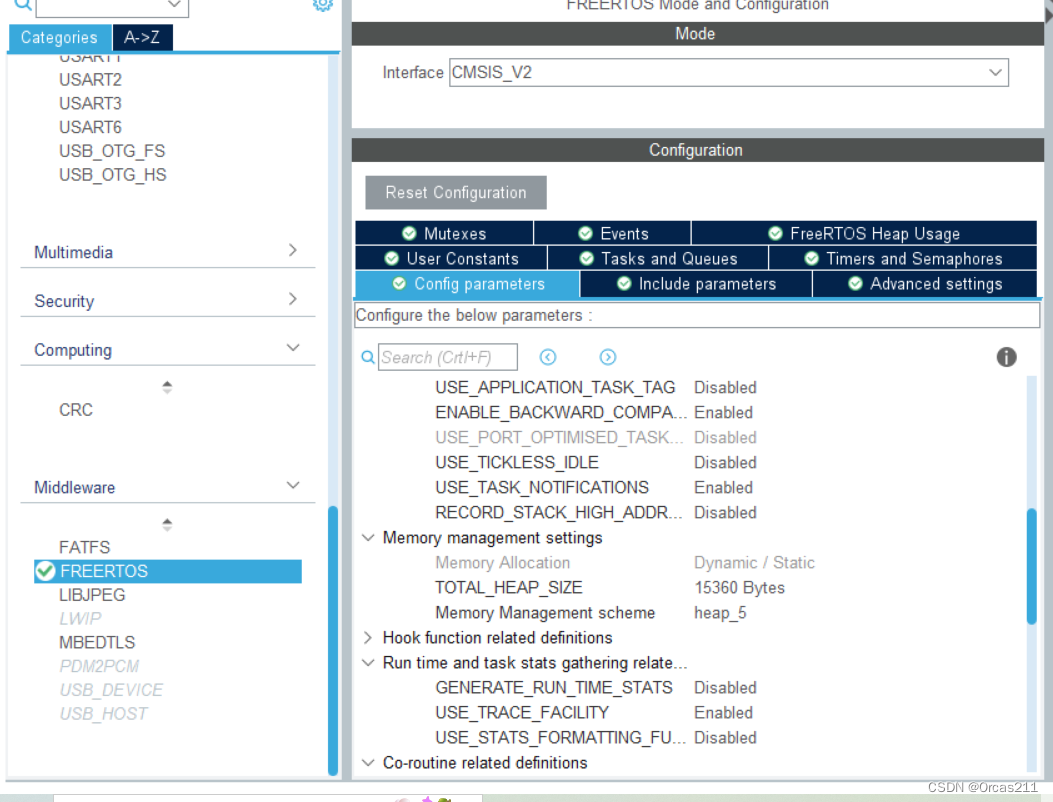Open parameter help via the info icon
Viewport: 1053px width, 802px height.
(1006, 357)
